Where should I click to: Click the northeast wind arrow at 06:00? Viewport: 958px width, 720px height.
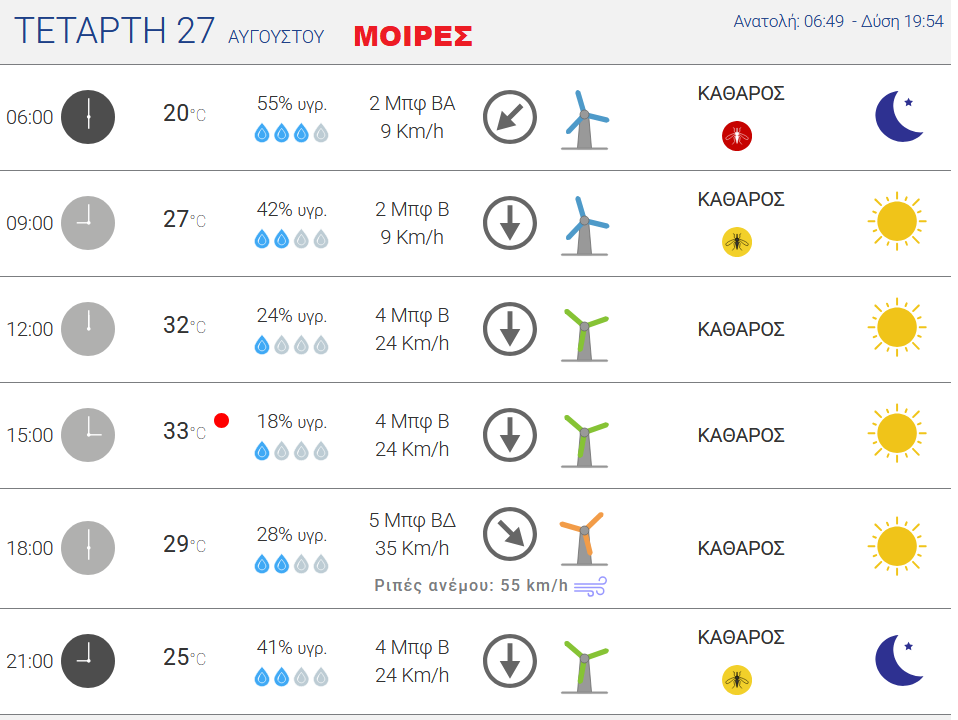coord(510,117)
